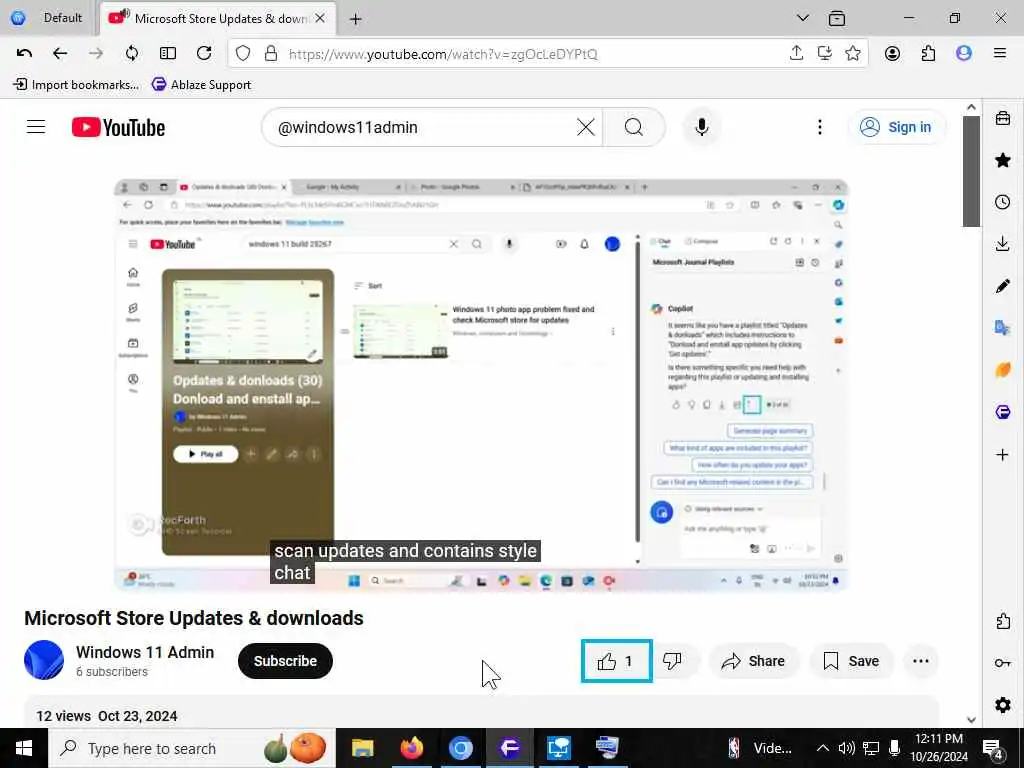Click the undo arrow in browser toolbar
Viewport: 1024px width, 768px height.
(x=24, y=54)
